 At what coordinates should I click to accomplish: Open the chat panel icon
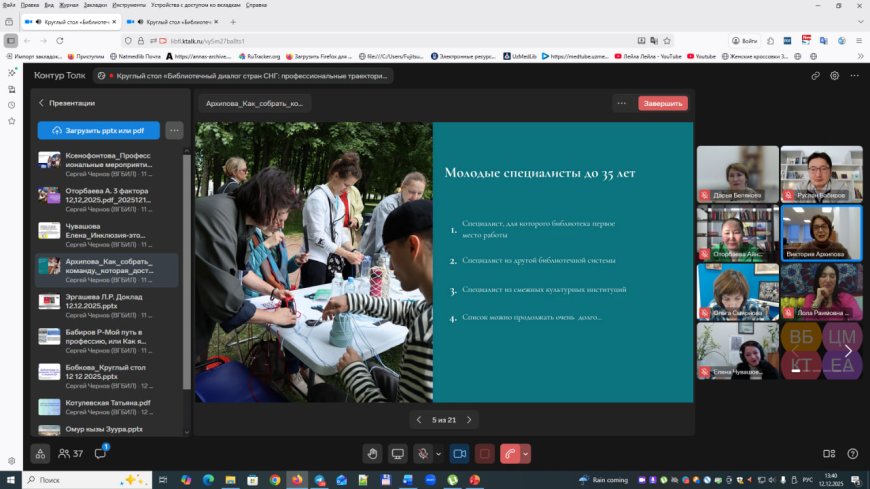click(101, 454)
